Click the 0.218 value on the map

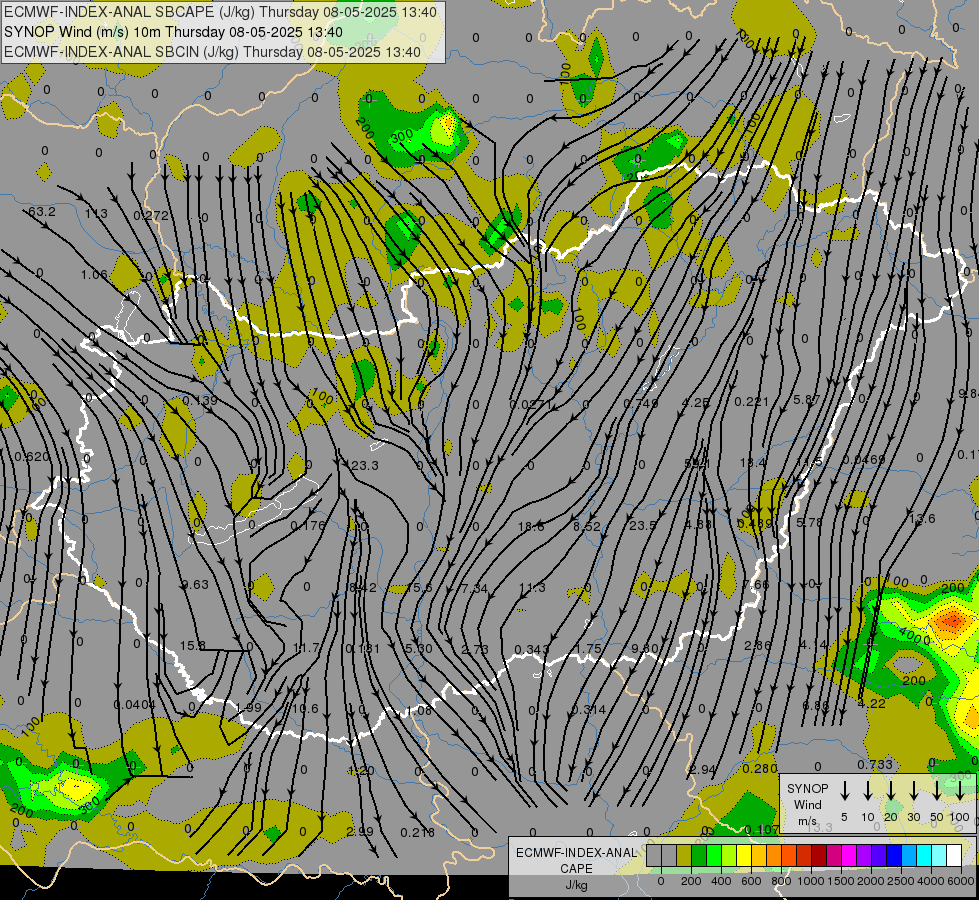pyautogui.click(x=418, y=833)
